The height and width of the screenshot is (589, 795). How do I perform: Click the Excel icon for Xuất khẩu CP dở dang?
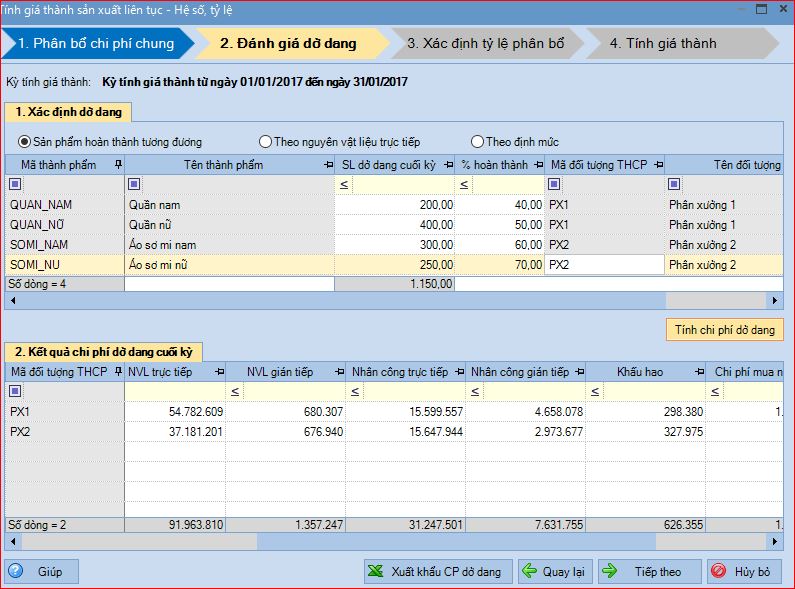coord(376,572)
